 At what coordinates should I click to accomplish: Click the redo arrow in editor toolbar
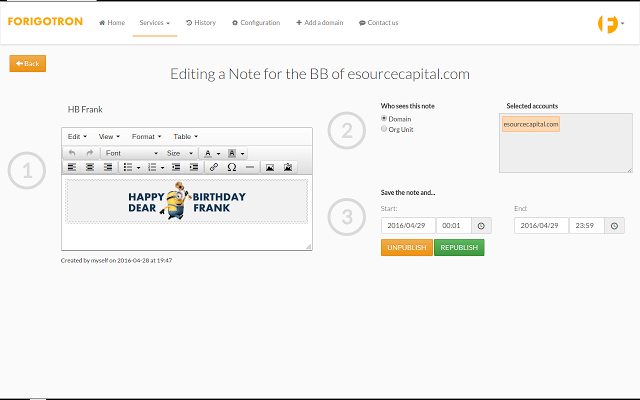point(89,153)
